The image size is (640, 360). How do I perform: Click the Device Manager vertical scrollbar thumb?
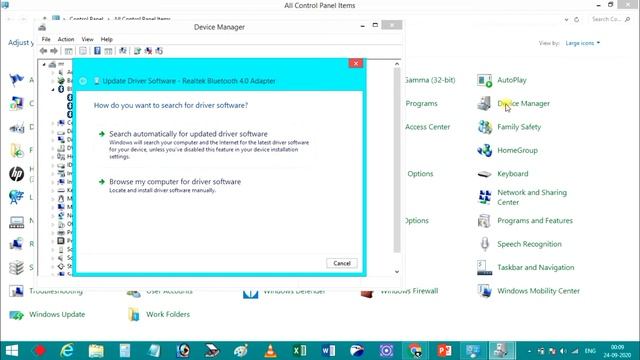click(x=397, y=160)
